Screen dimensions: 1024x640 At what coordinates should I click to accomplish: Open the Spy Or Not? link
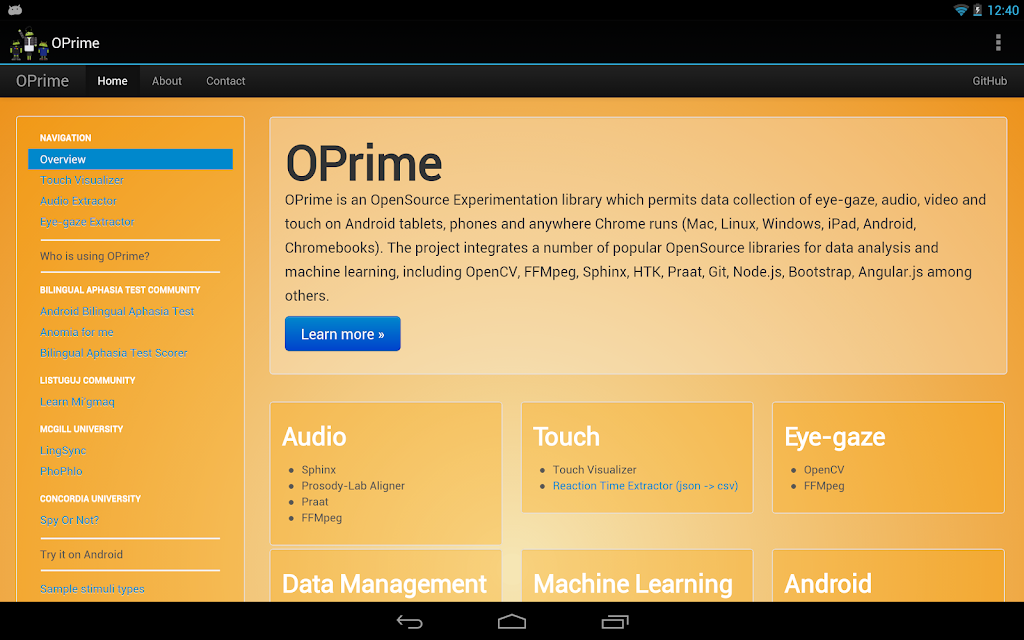[x=69, y=520]
